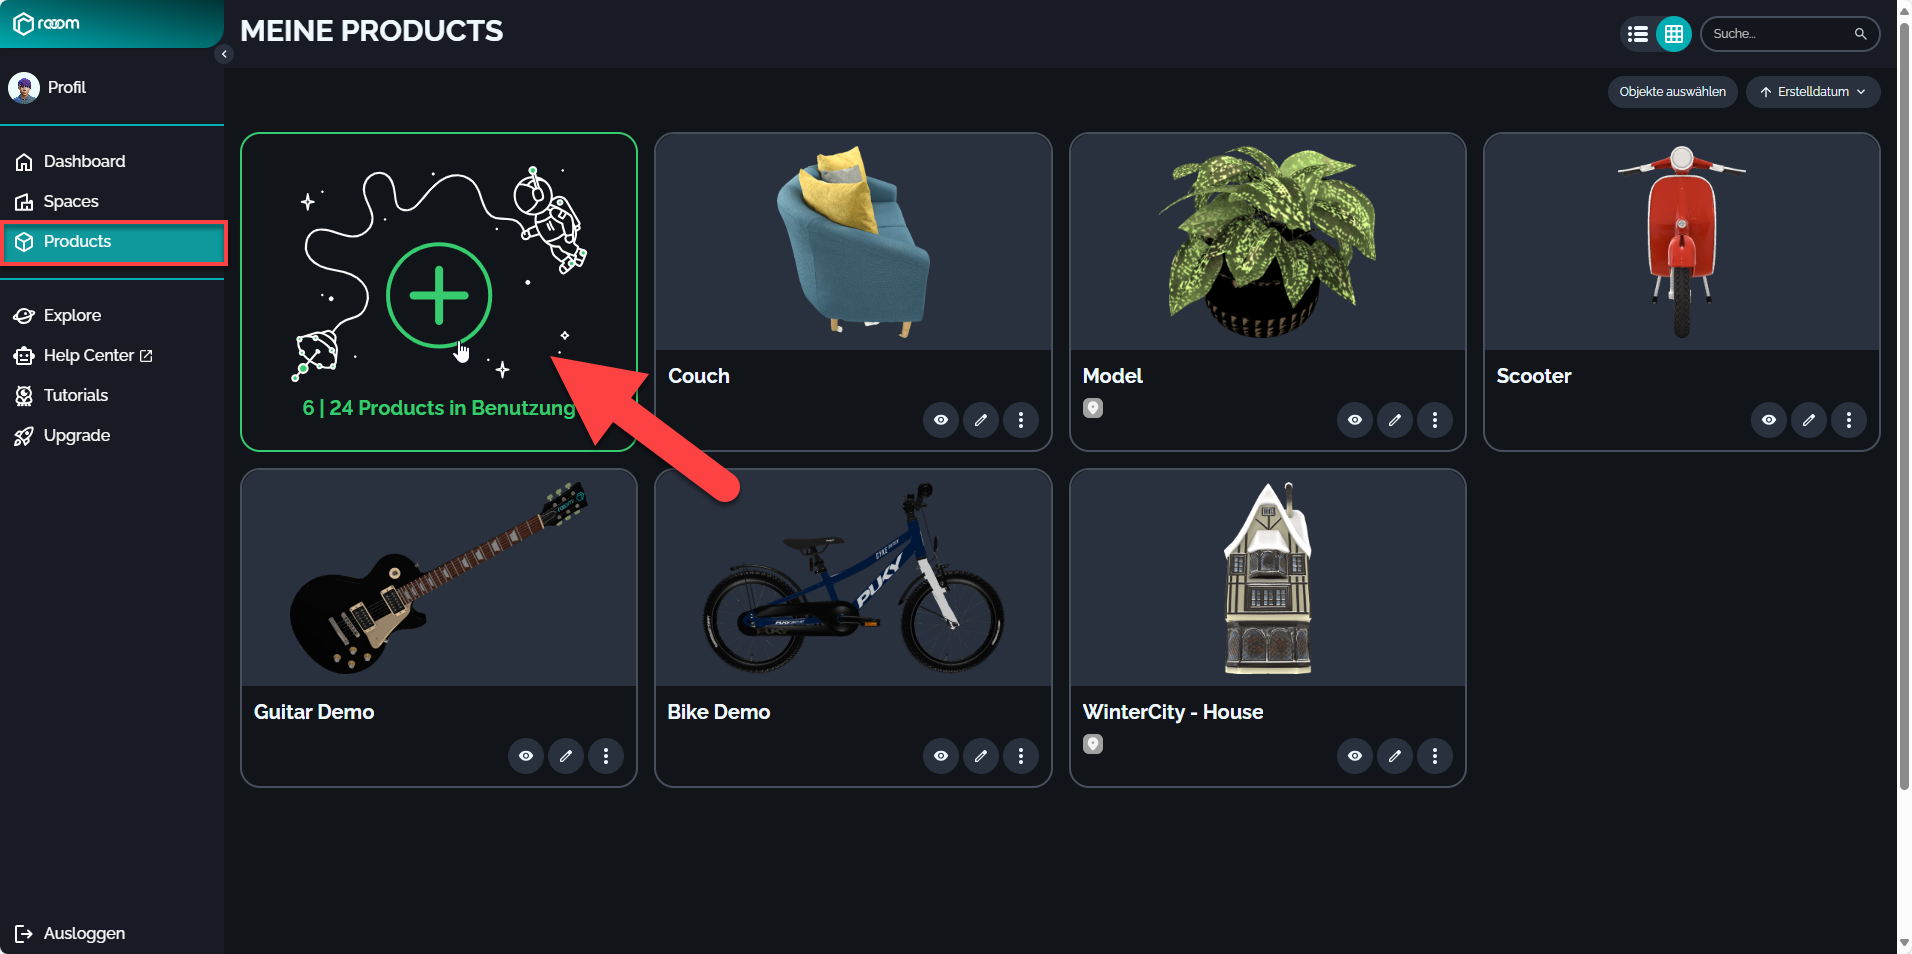Toggle the eye icon on Bike Demo
1912x954 pixels.
[941, 756]
